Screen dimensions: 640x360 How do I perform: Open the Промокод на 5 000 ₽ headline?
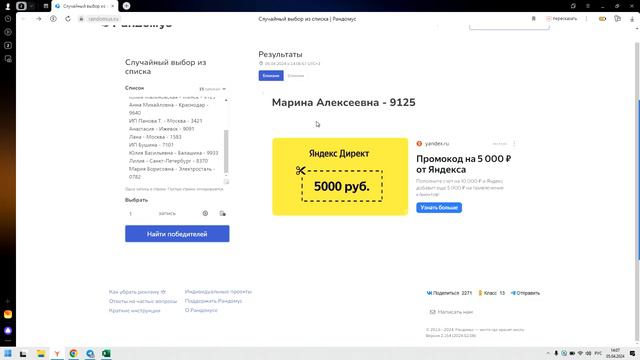pyautogui.click(x=464, y=164)
